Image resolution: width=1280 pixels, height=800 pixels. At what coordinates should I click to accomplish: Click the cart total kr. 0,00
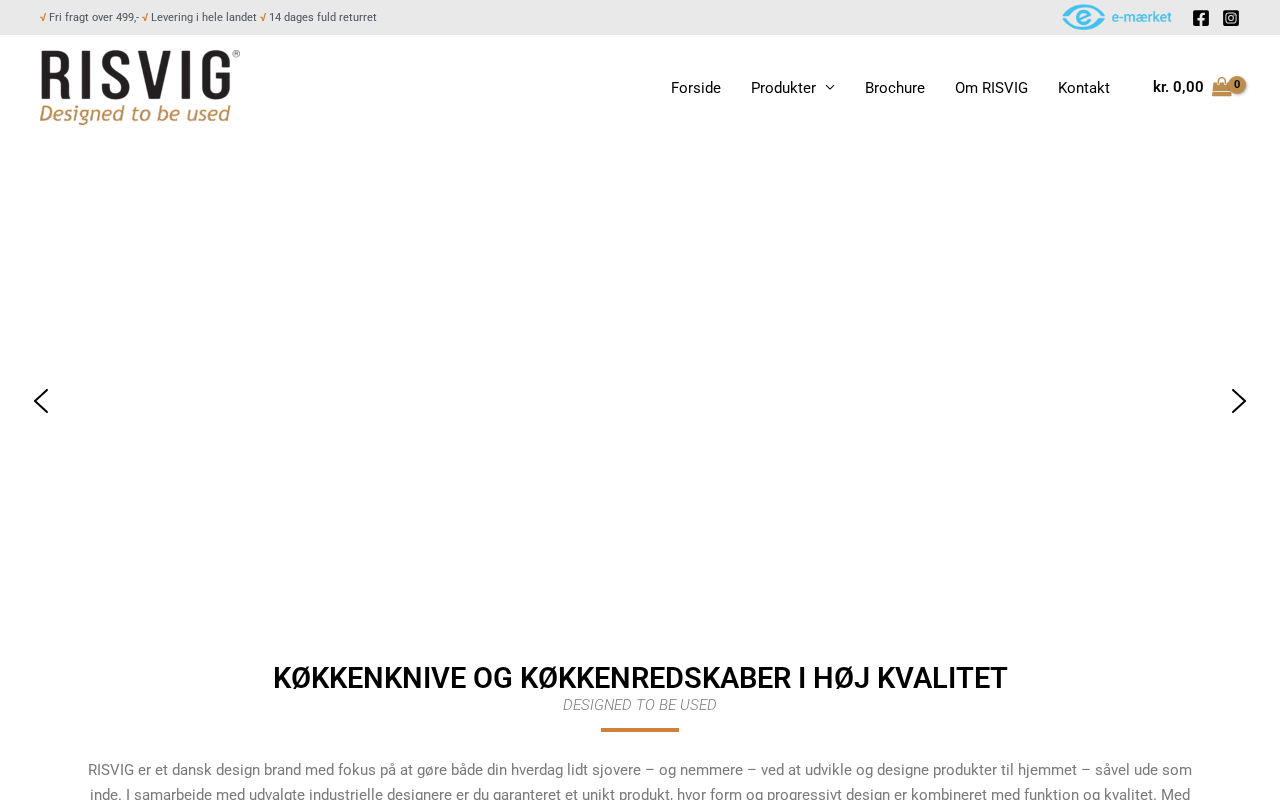pyautogui.click(x=1178, y=87)
